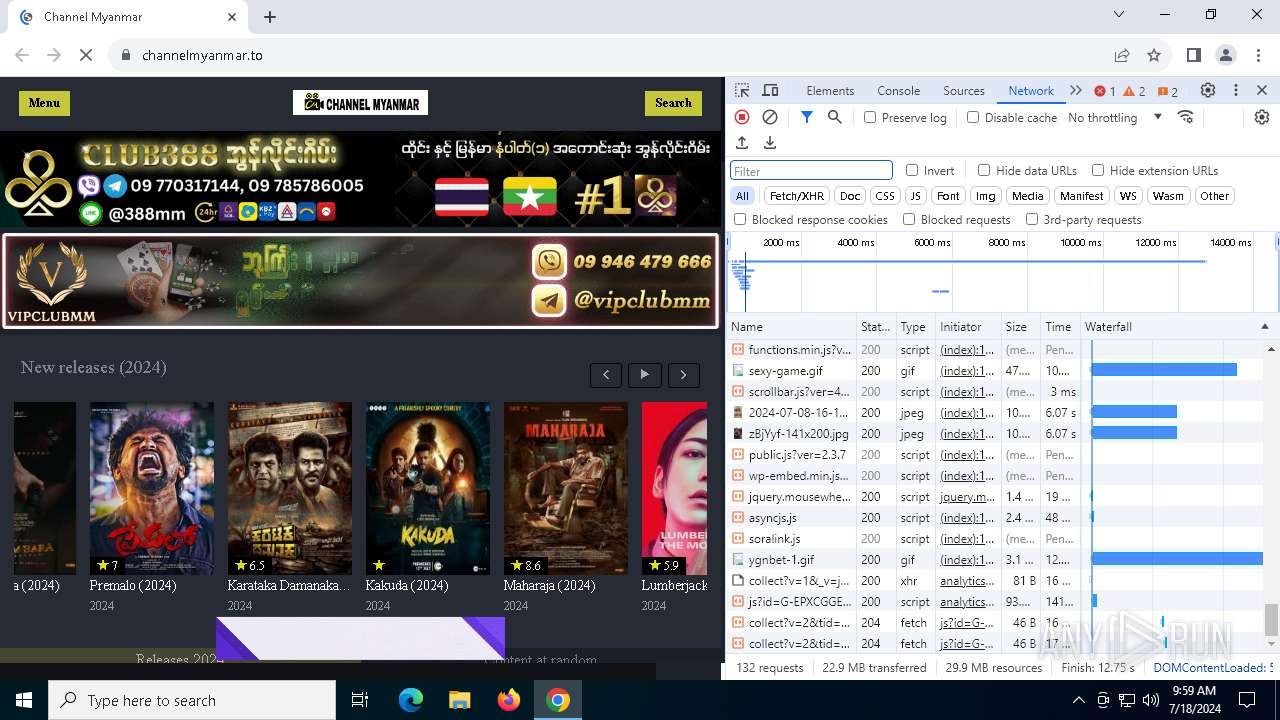Check Hide extension URLs
1280x720 pixels.
tap(1098, 170)
